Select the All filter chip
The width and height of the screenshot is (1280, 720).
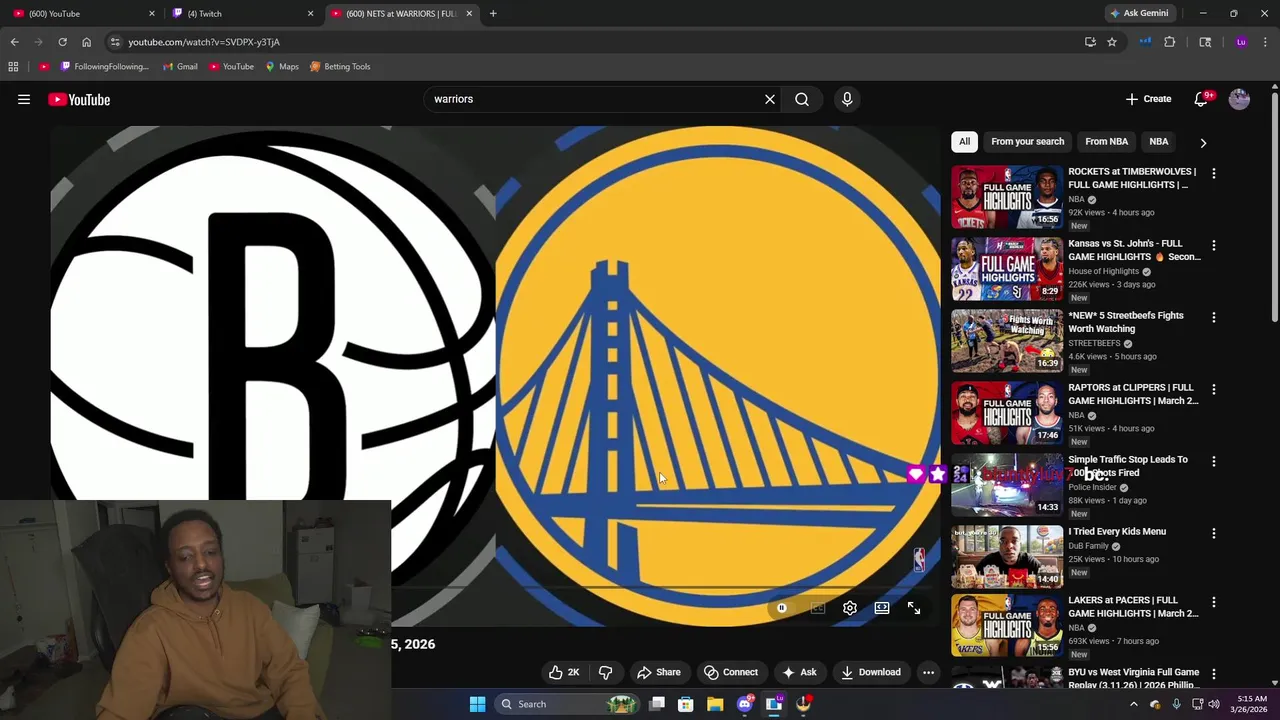[x=964, y=142]
